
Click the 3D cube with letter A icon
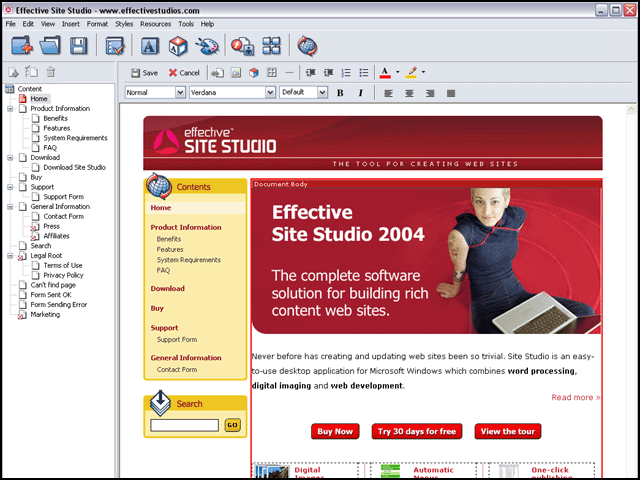(178, 46)
